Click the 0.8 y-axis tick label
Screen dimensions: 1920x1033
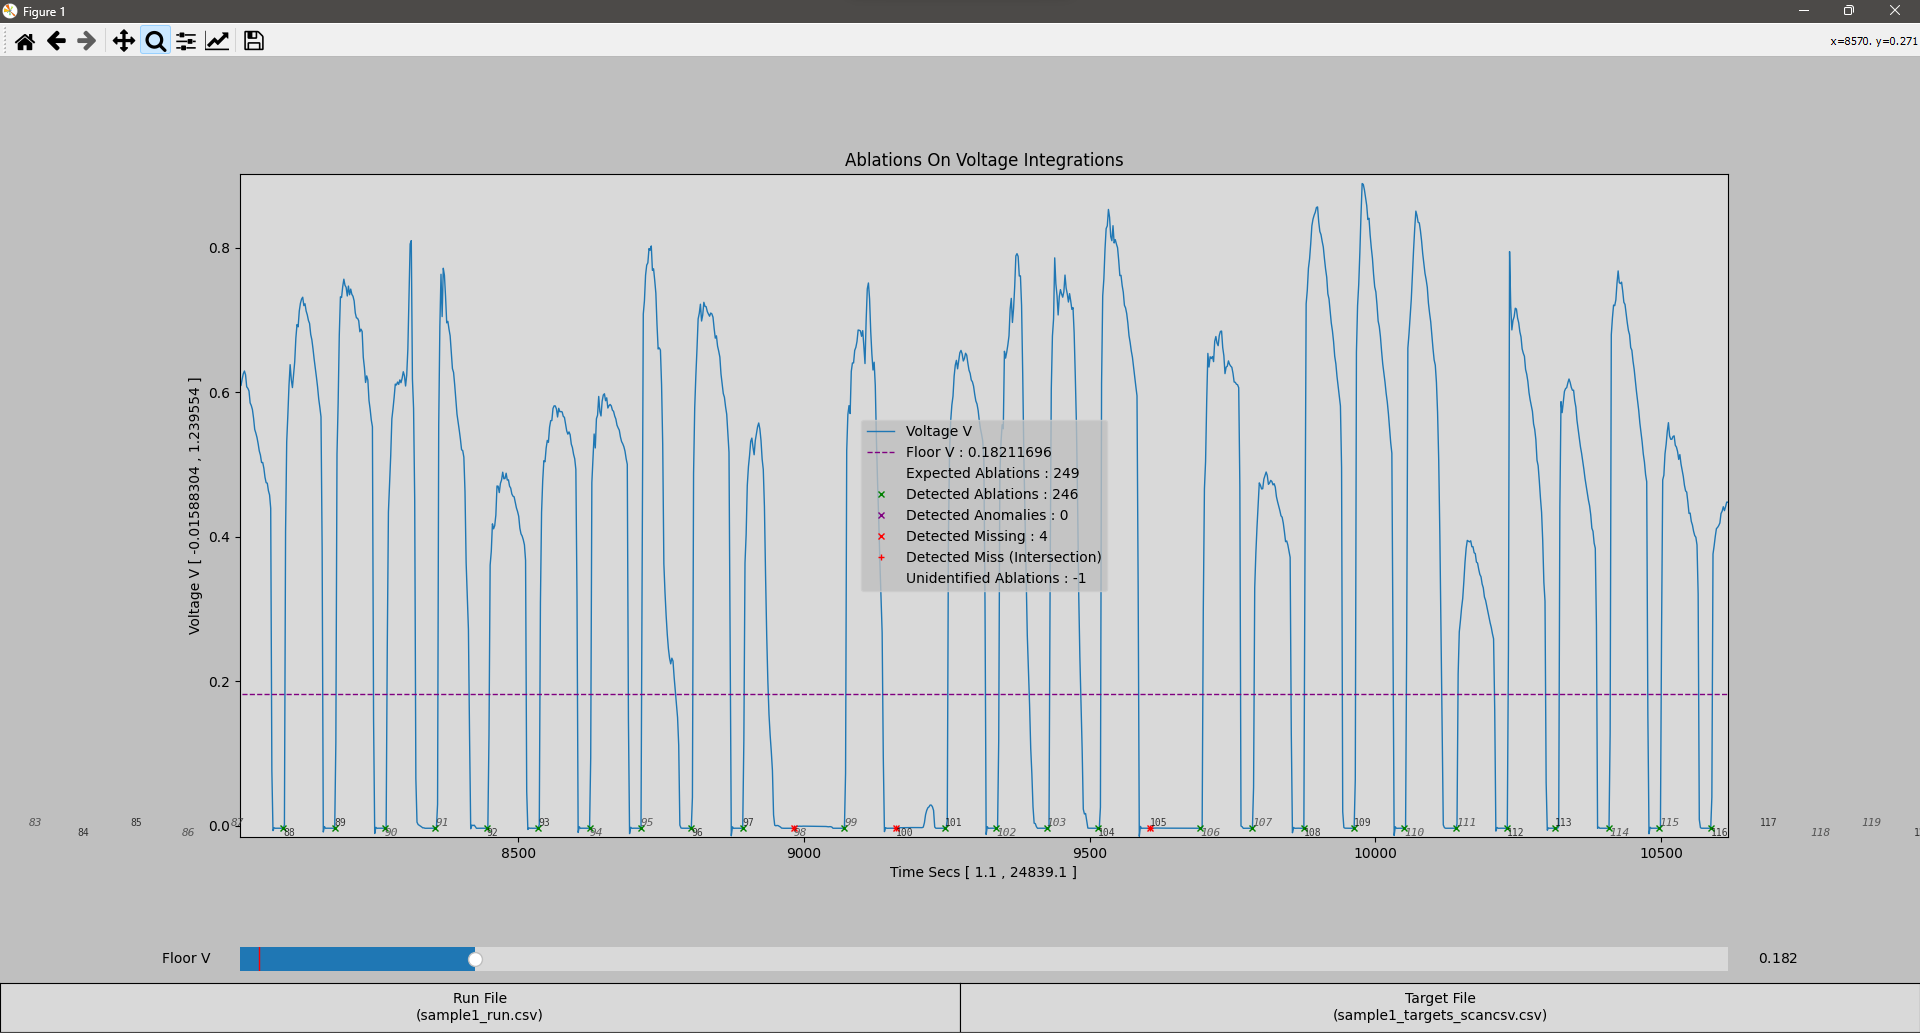[219, 248]
